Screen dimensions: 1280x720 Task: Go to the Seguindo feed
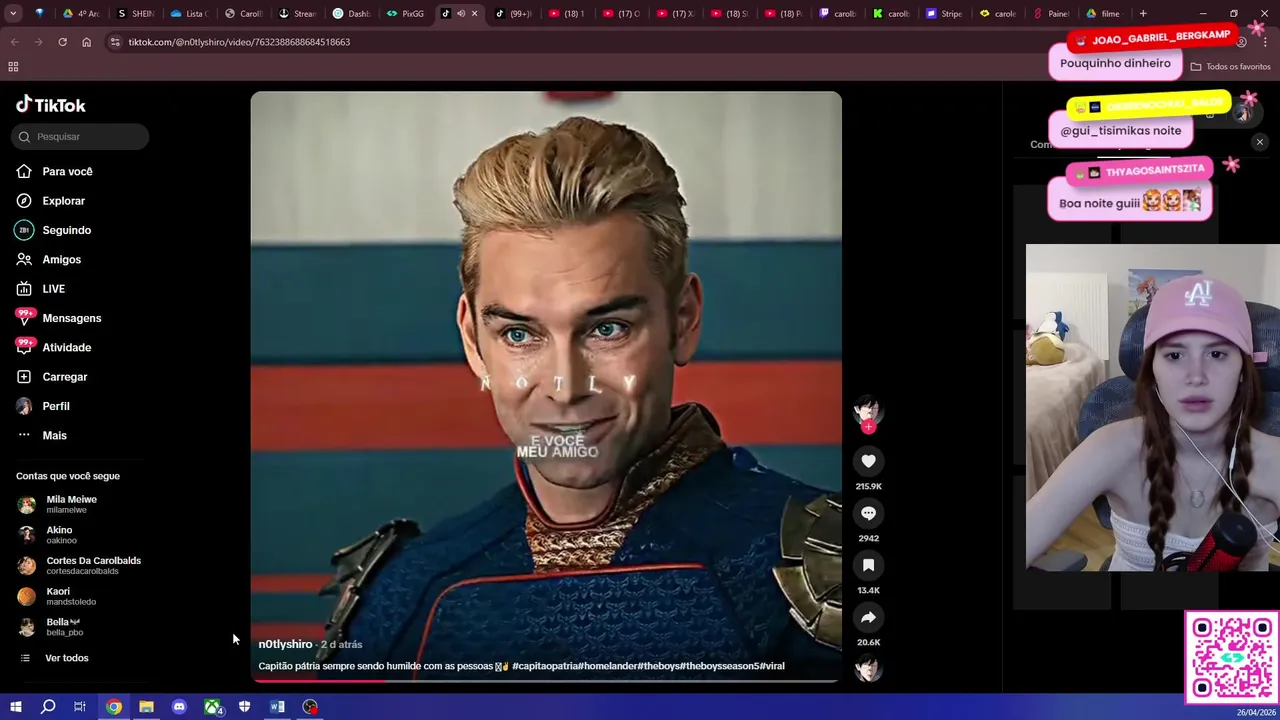pyautogui.click(x=53, y=230)
